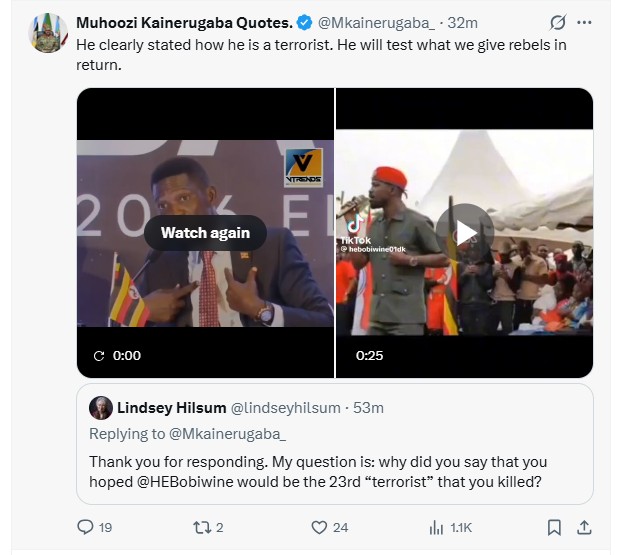Click the share upload icon
This screenshot has height=555, width=623.
click(586, 527)
